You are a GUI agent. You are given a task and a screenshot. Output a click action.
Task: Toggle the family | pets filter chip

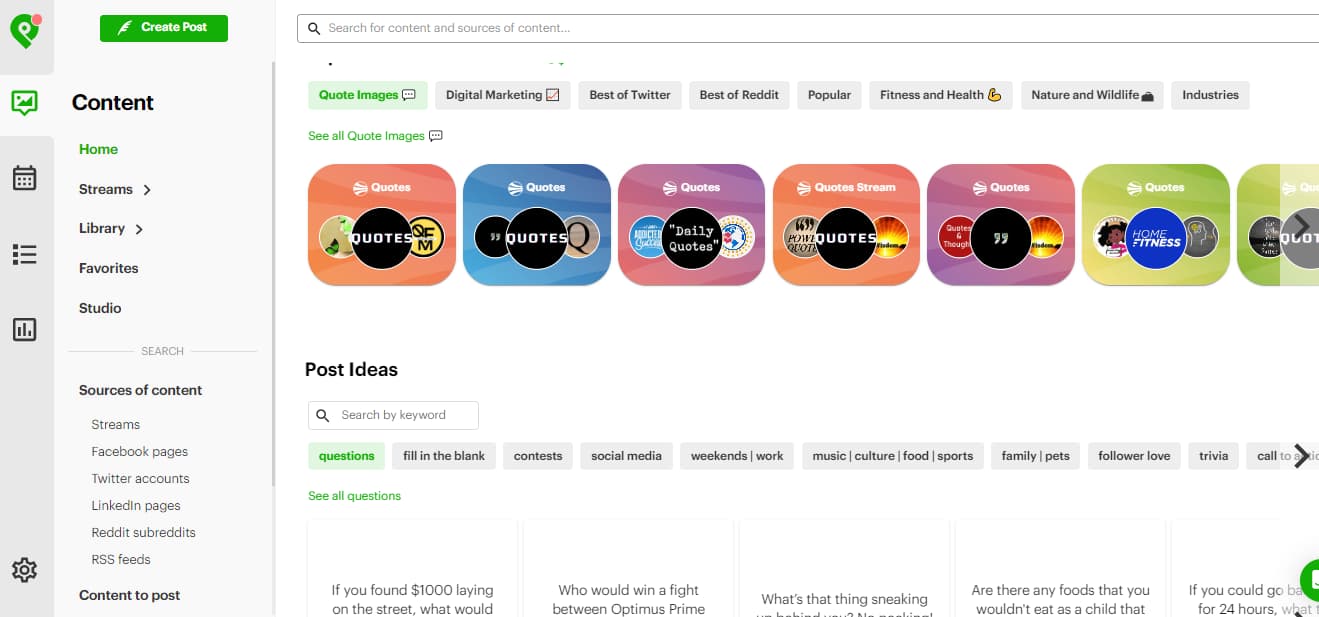click(x=1035, y=455)
